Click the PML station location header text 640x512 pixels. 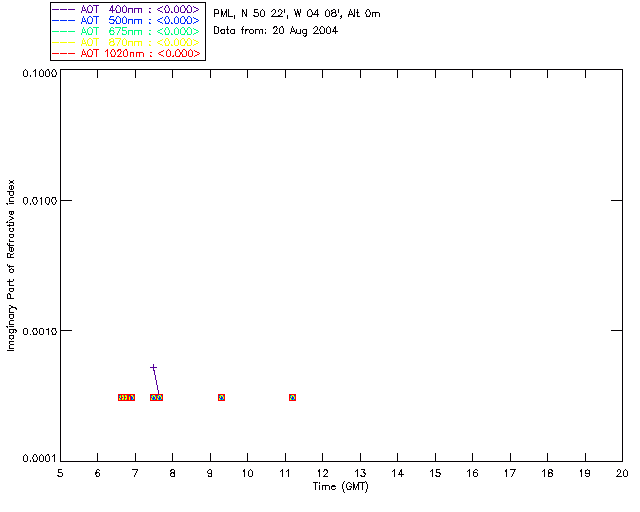click(297, 14)
